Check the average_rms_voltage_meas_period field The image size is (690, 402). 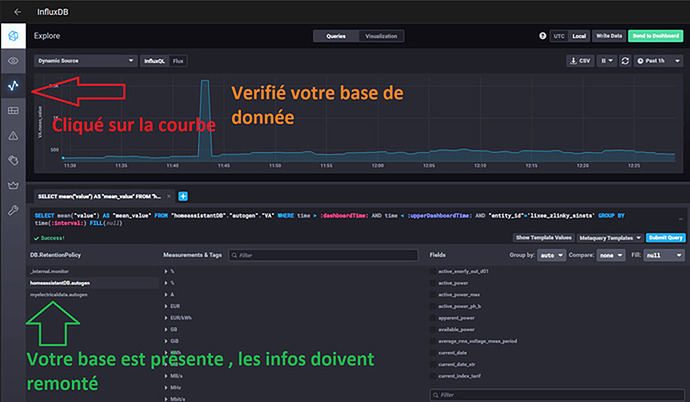pos(433,341)
